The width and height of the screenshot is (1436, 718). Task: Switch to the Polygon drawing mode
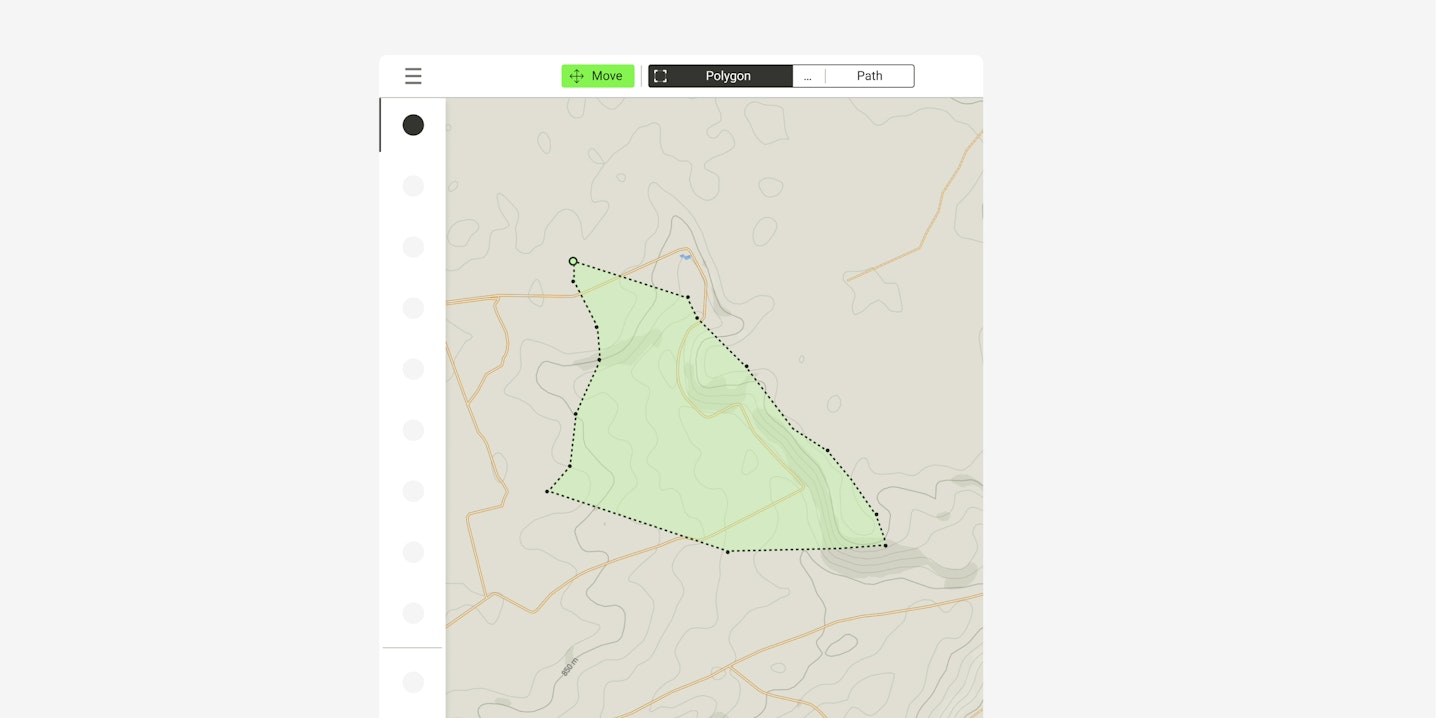(728, 76)
